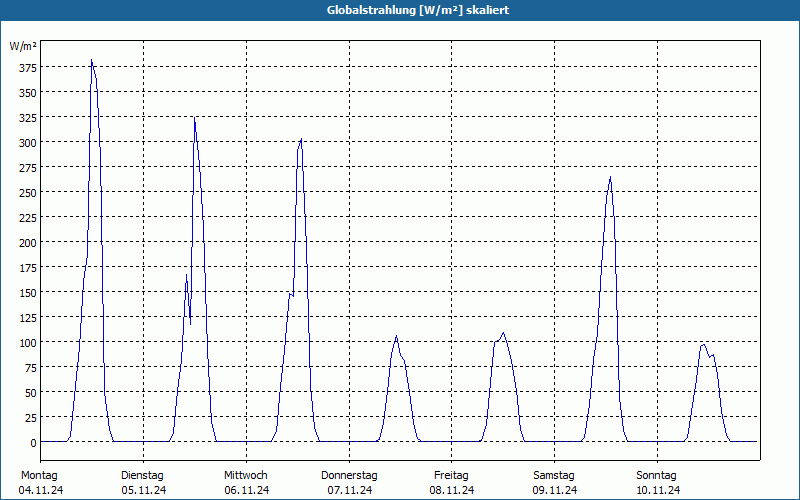Click Tuesday's radiation peak near 325

point(194,118)
